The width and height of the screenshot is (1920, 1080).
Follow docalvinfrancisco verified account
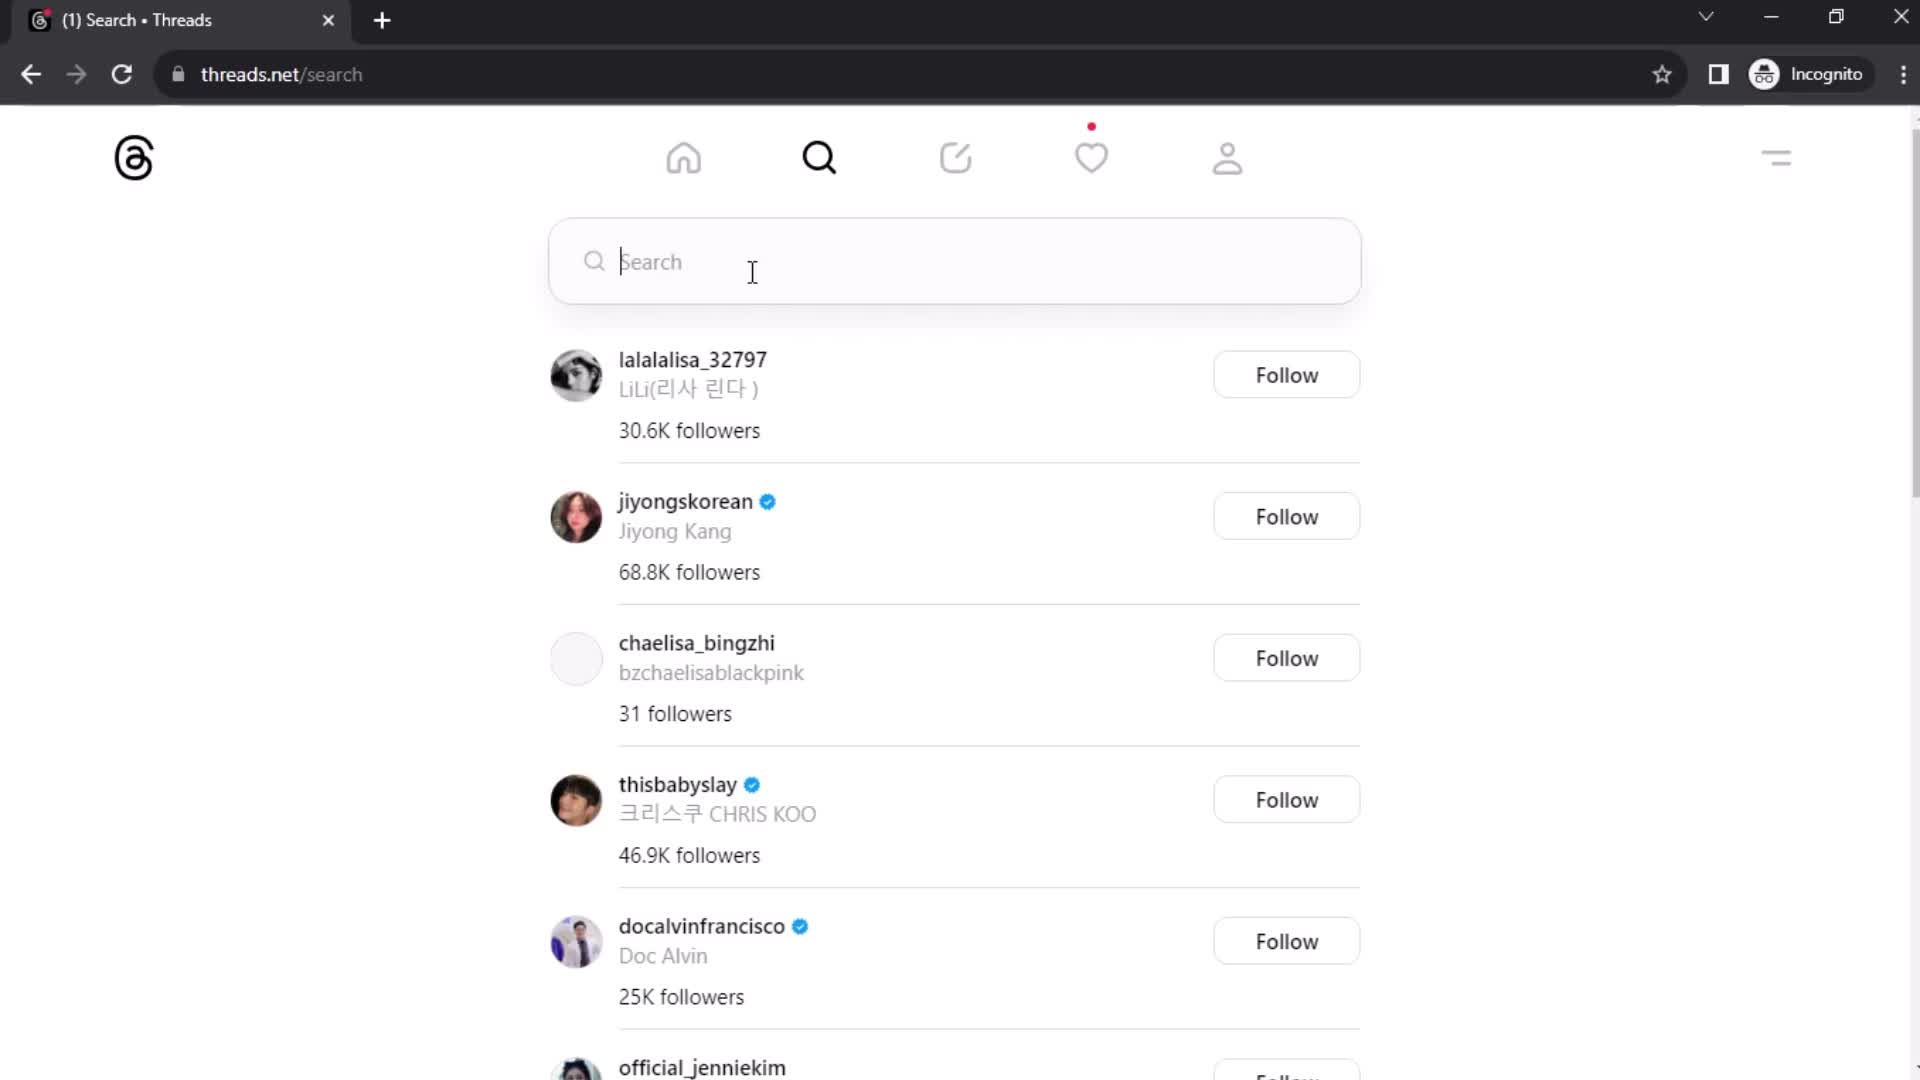pos(1287,942)
